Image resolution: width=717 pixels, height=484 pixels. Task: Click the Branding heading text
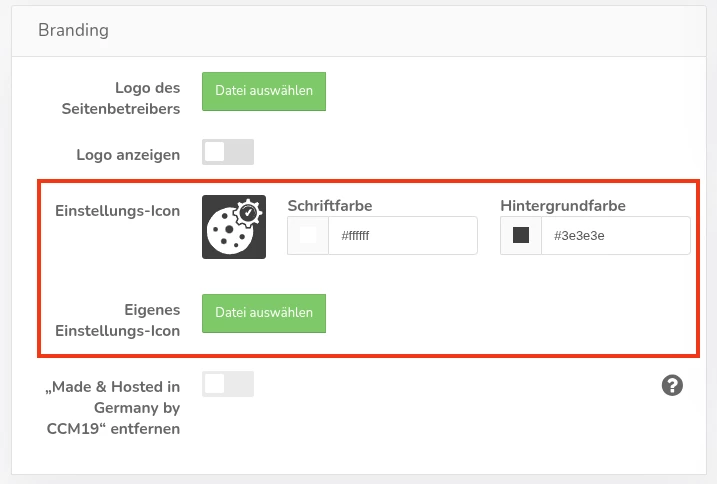click(73, 30)
